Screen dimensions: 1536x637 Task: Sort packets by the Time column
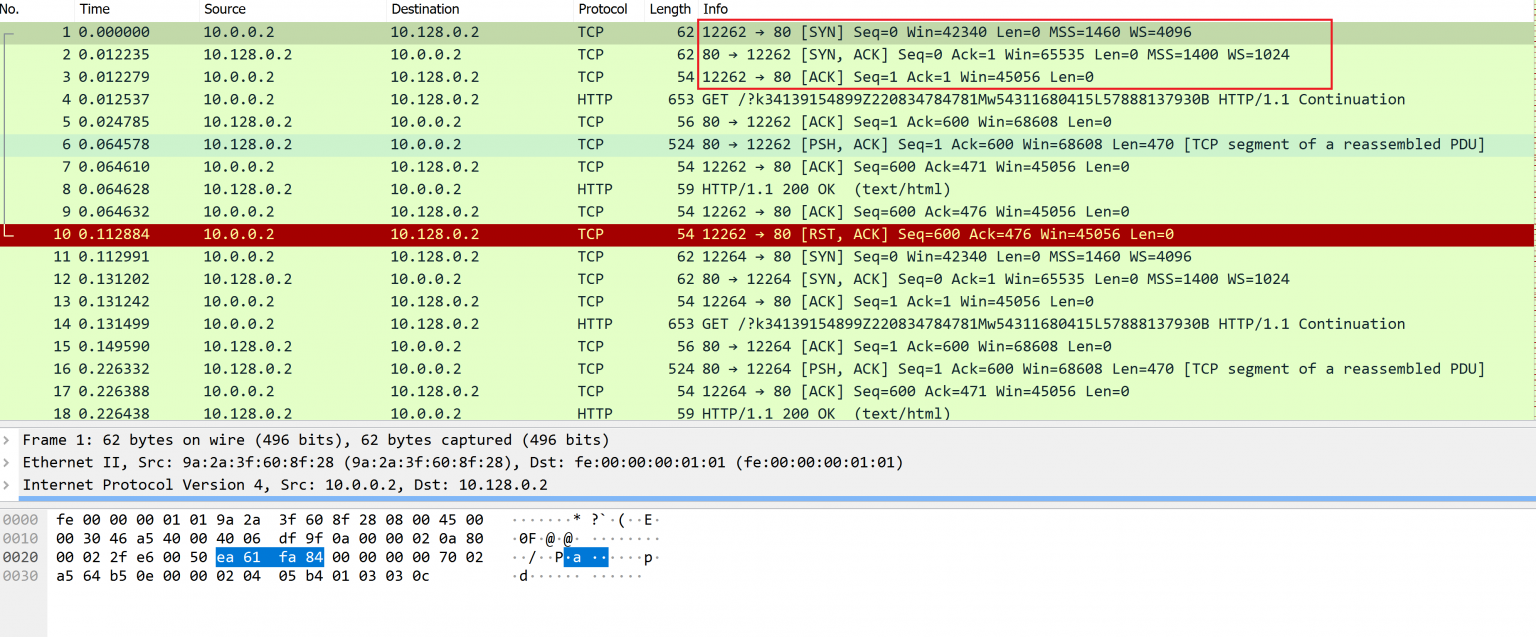[95, 9]
